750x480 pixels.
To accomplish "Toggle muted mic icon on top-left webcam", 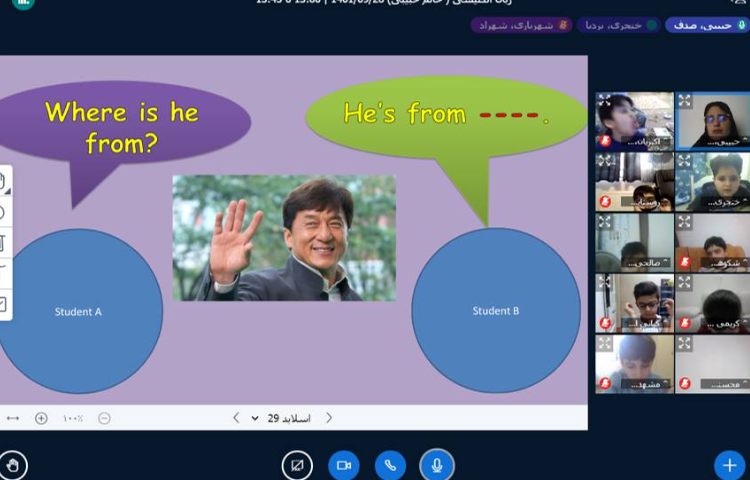I will pyautogui.click(x=605, y=142).
